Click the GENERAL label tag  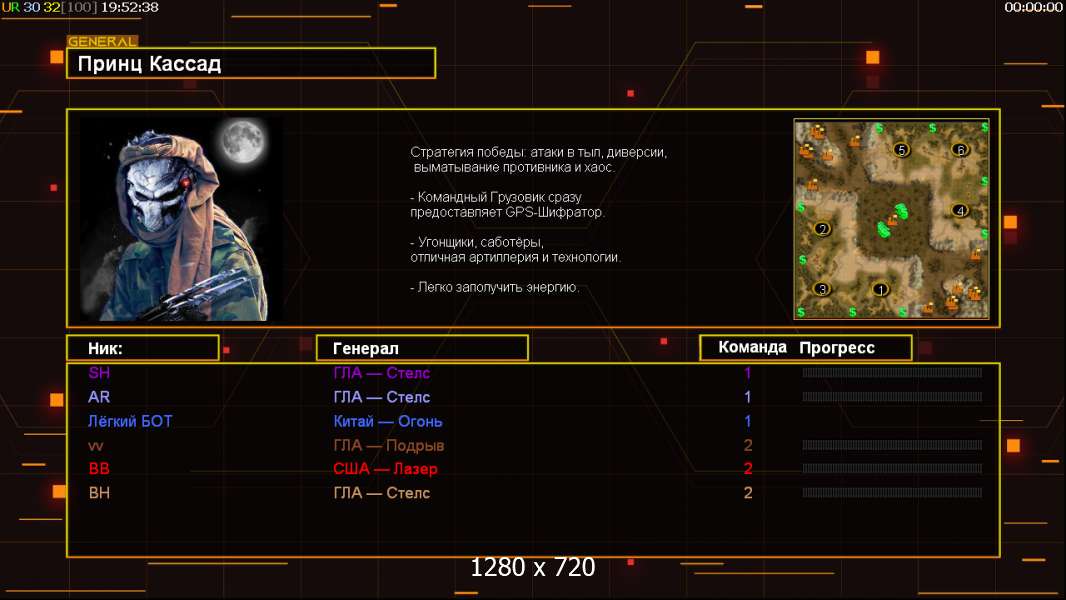click(x=102, y=41)
